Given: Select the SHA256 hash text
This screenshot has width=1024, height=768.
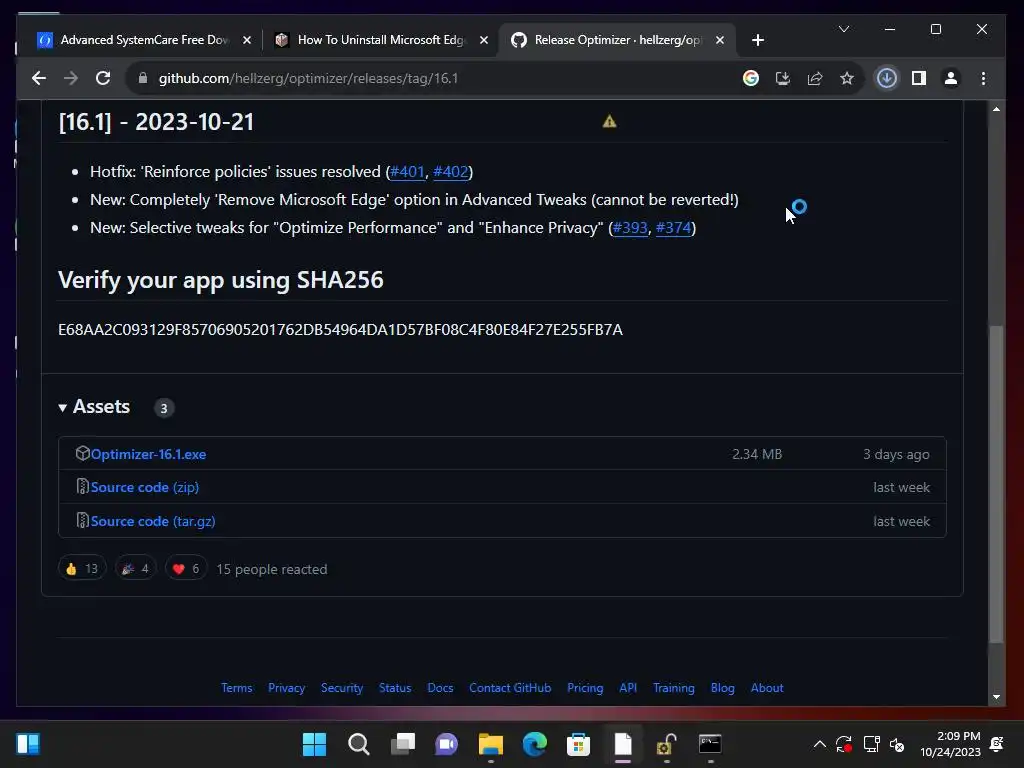Looking at the screenshot, I should [x=340, y=330].
